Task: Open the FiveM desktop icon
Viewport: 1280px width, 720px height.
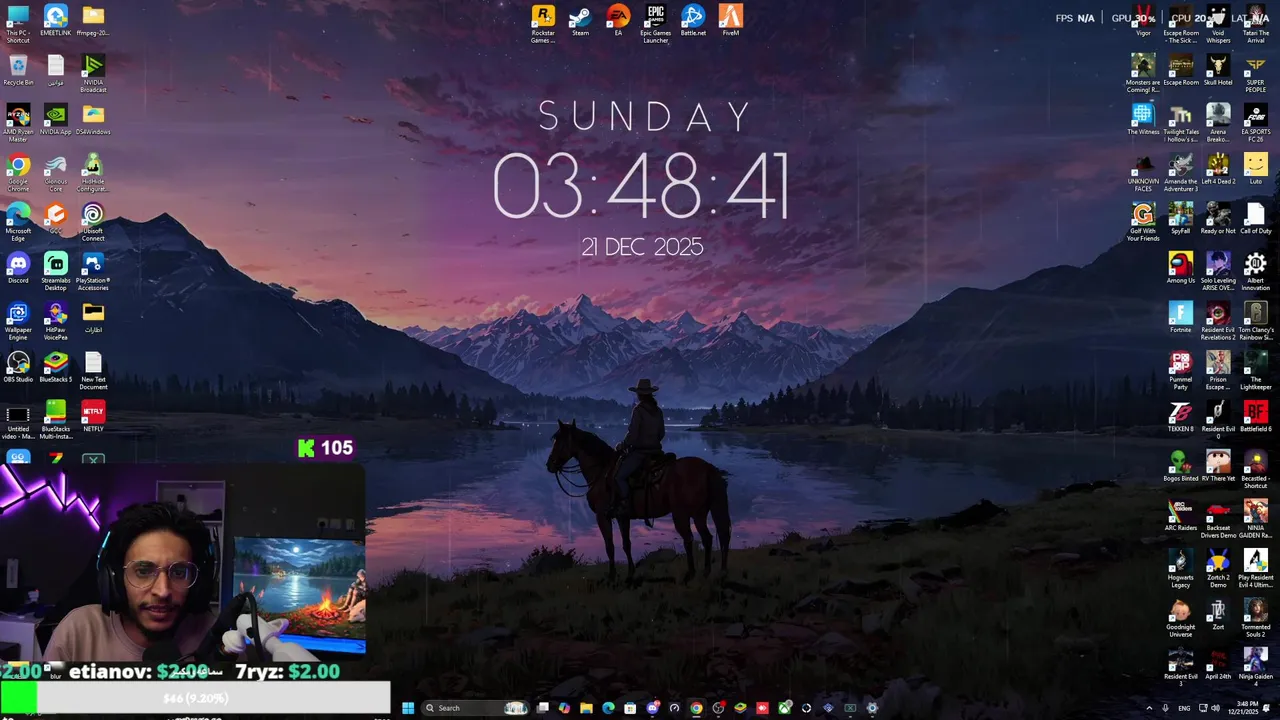Action: pyautogui.click(x=731, y=21)
